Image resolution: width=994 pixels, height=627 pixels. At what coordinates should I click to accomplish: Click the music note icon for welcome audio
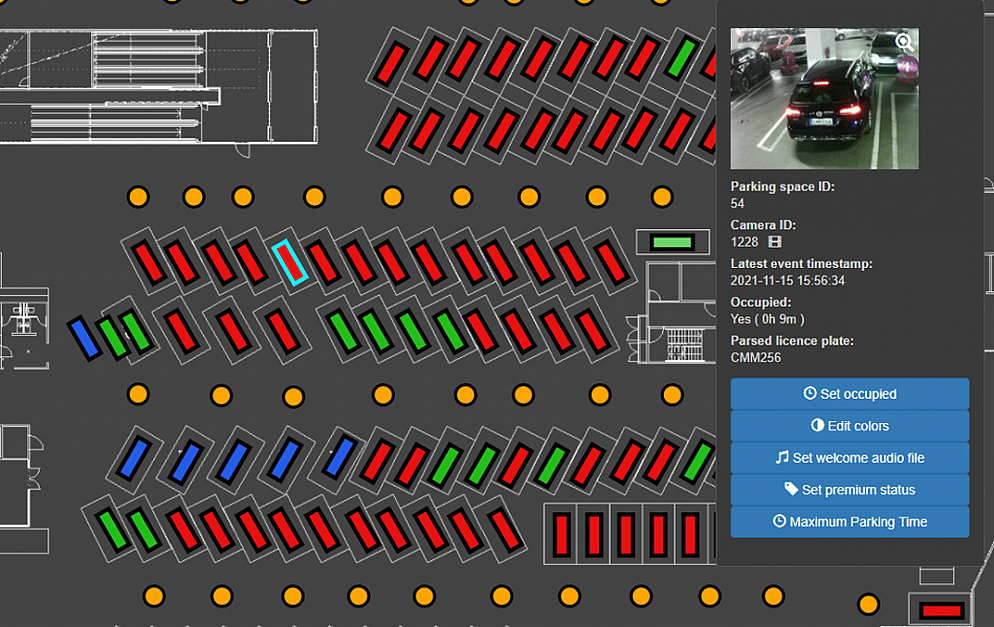pyautogui.click(x=782, y=458)
